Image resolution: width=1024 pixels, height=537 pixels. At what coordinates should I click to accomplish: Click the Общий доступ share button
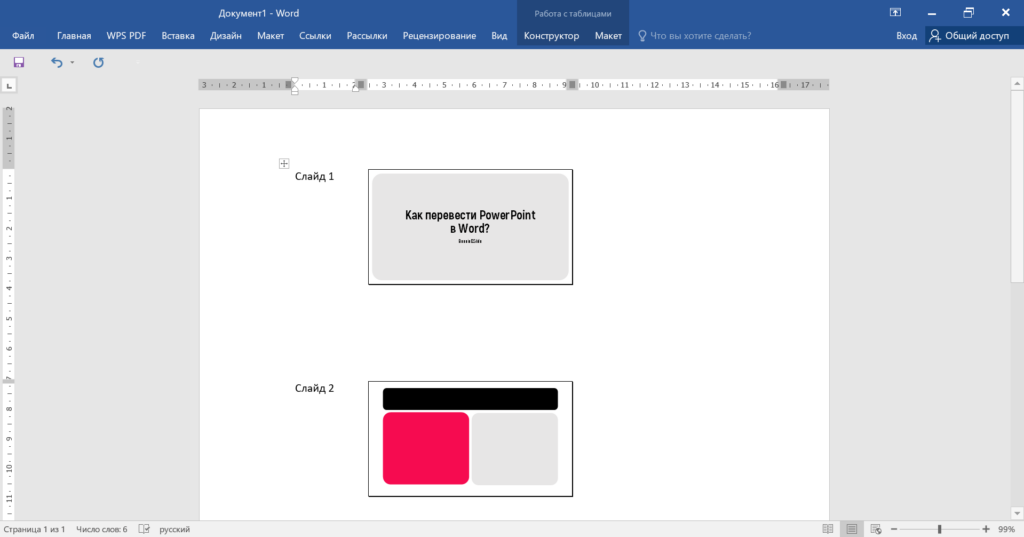pyautogui.click(x=968, y=36)
